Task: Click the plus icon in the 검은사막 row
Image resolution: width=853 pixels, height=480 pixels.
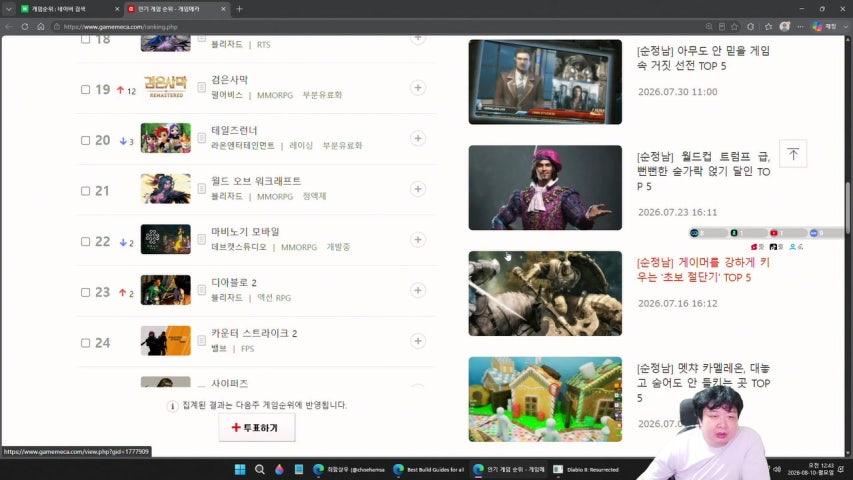Action: 418,88
